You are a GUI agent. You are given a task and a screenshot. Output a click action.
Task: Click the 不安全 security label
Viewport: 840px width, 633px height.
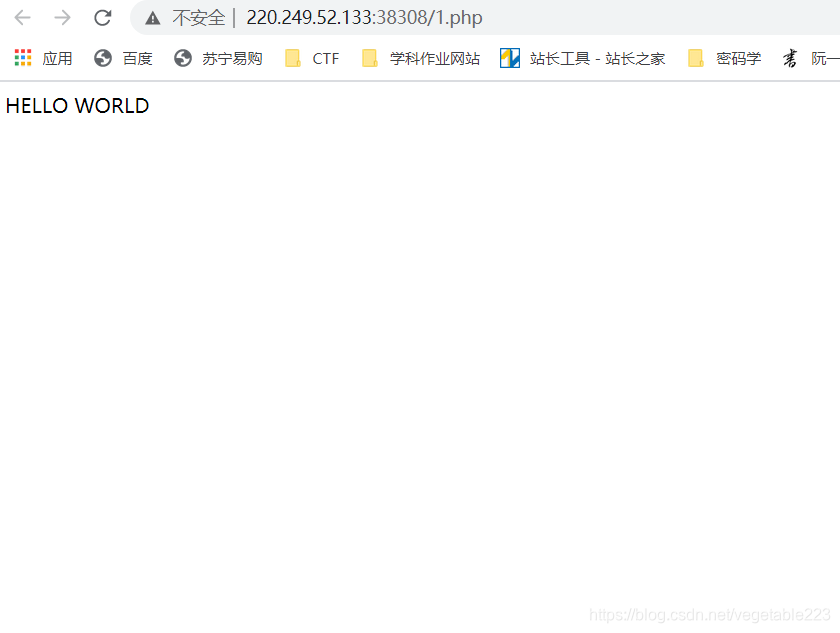pyautogui.click(x=199, y=18)
